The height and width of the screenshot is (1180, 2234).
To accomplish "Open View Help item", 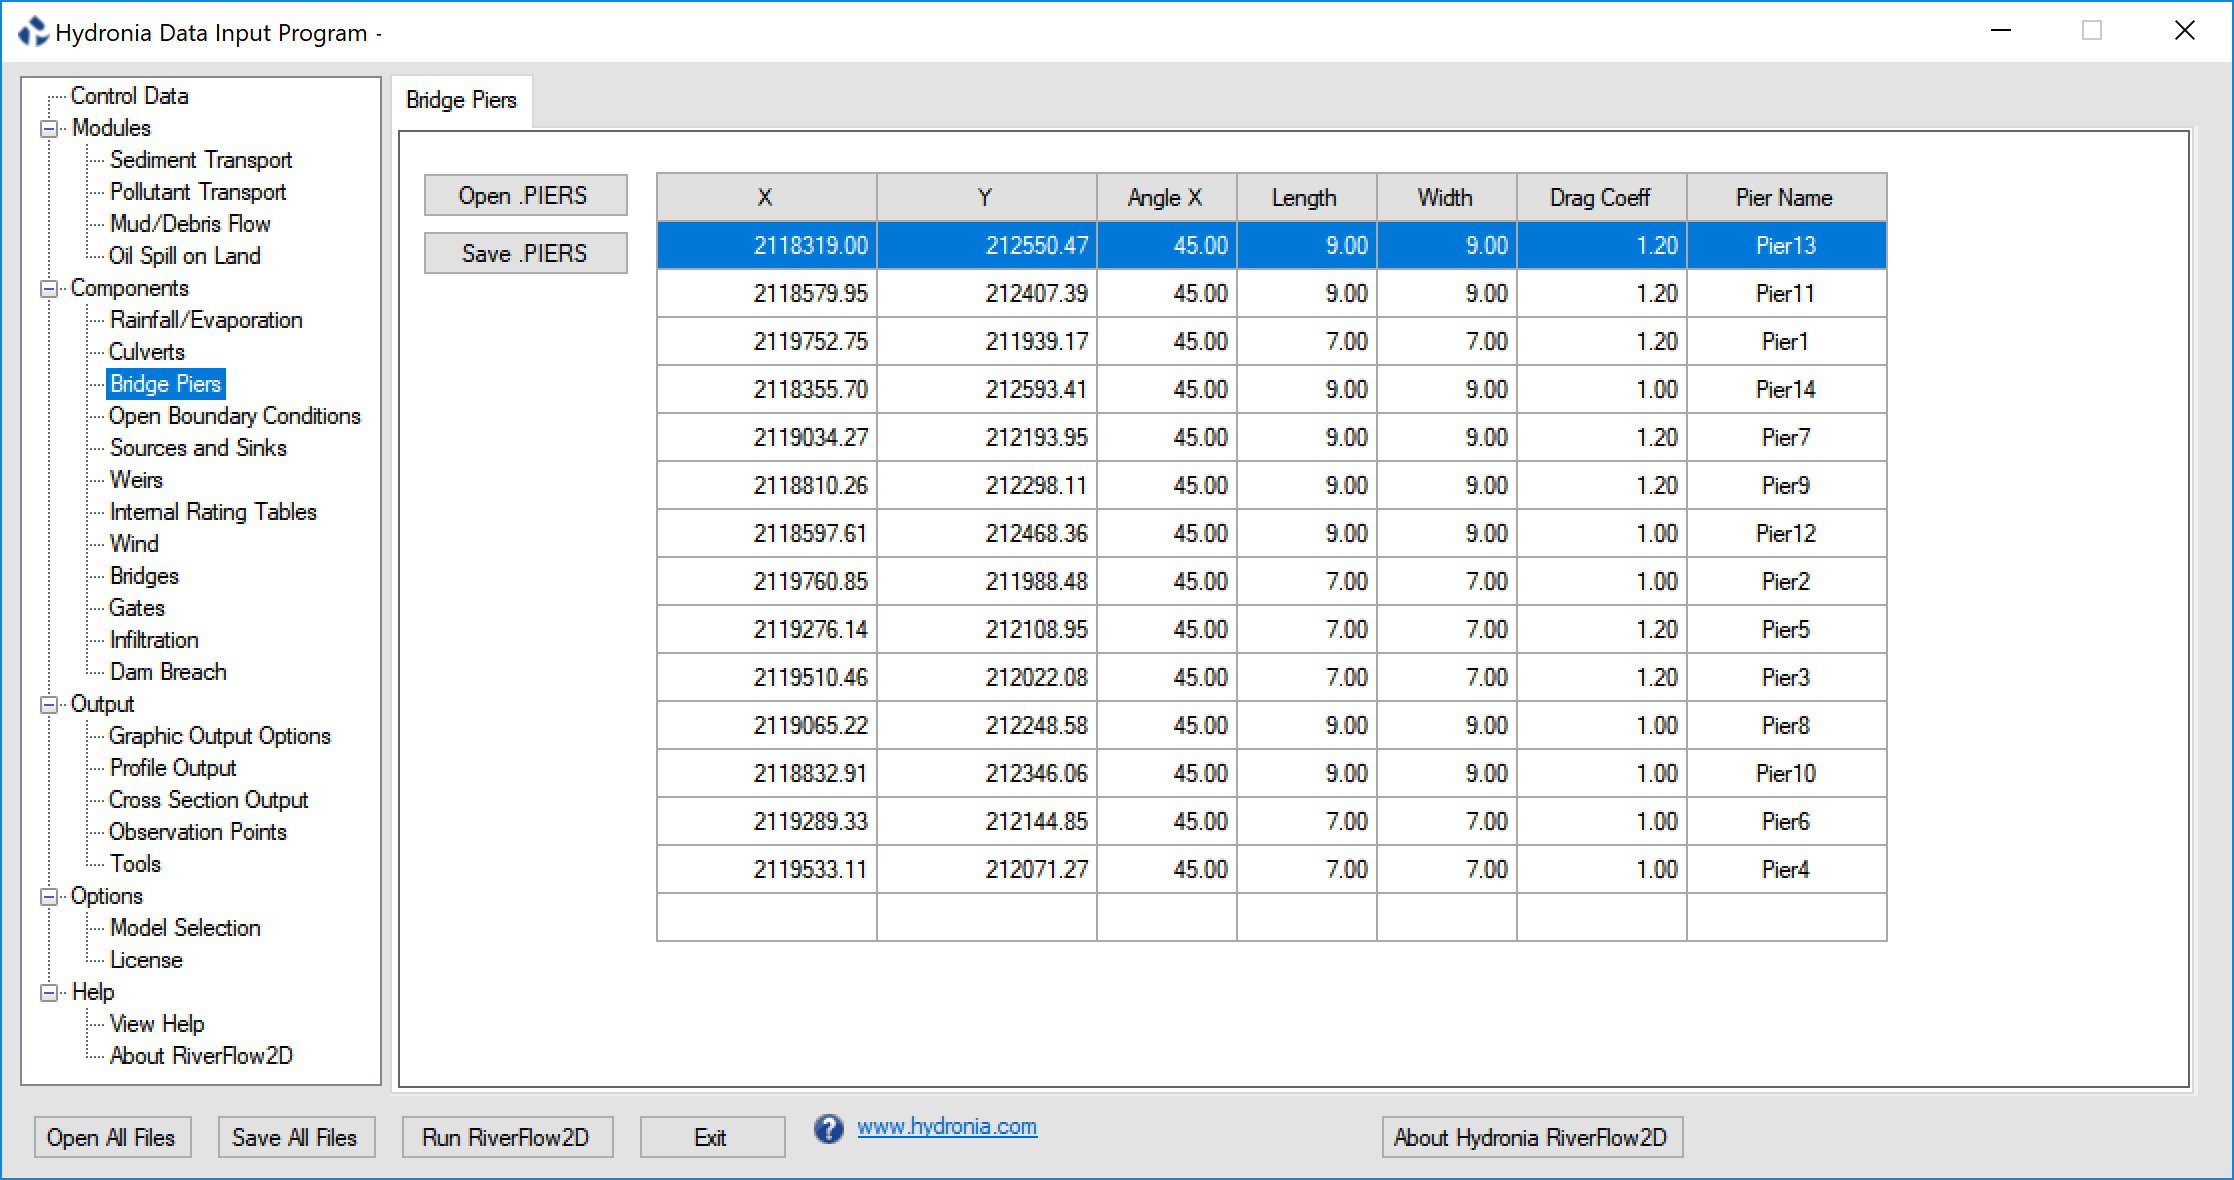I will click(157, 1024).
